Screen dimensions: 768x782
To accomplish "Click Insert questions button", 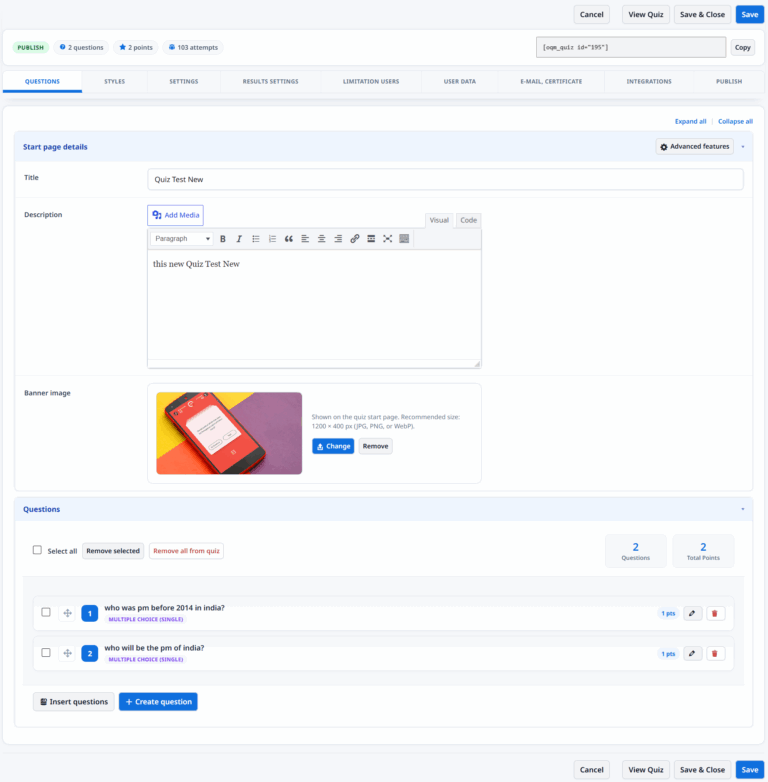I will 74,702.
